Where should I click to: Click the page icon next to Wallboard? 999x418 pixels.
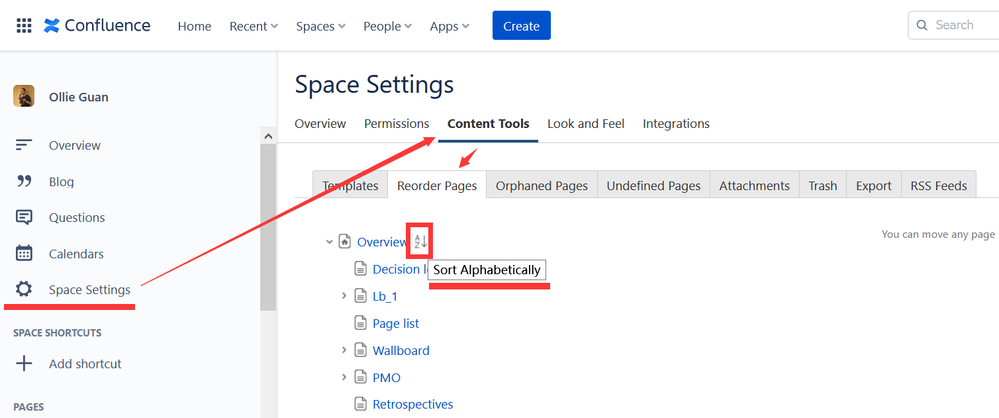[x=361, y=350]
